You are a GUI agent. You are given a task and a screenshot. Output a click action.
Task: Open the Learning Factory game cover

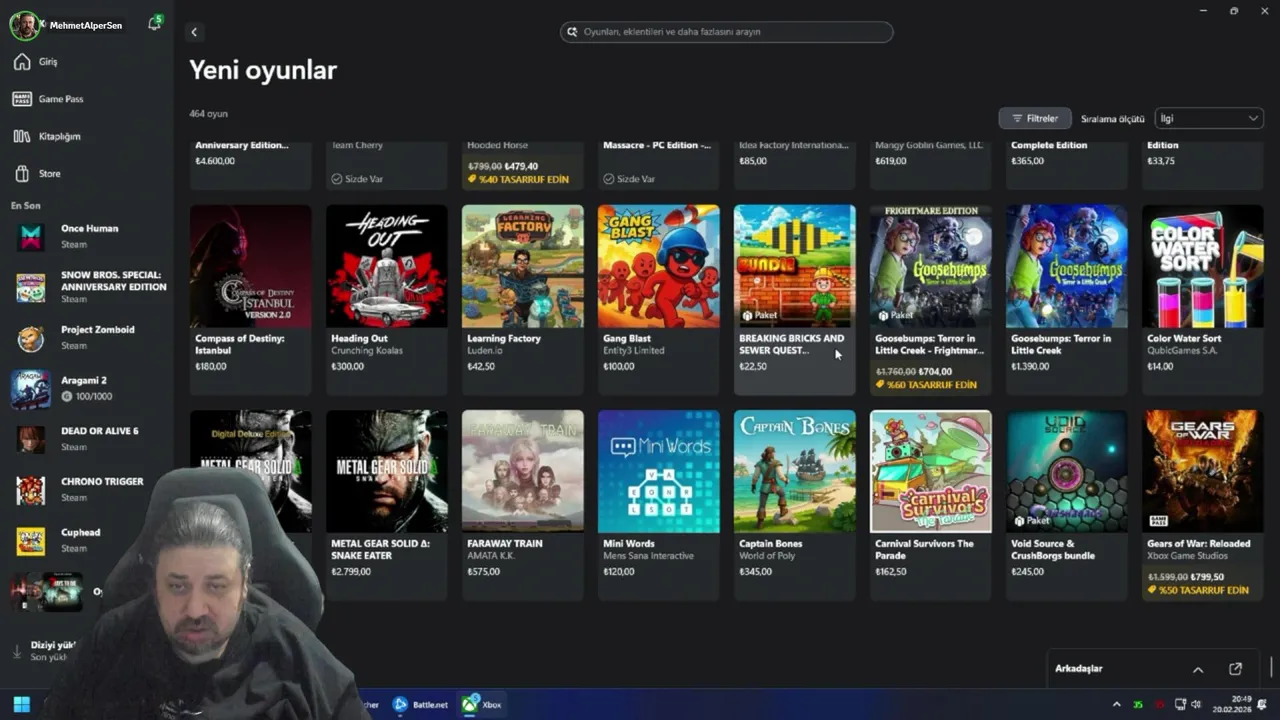[x=522, y=266]
